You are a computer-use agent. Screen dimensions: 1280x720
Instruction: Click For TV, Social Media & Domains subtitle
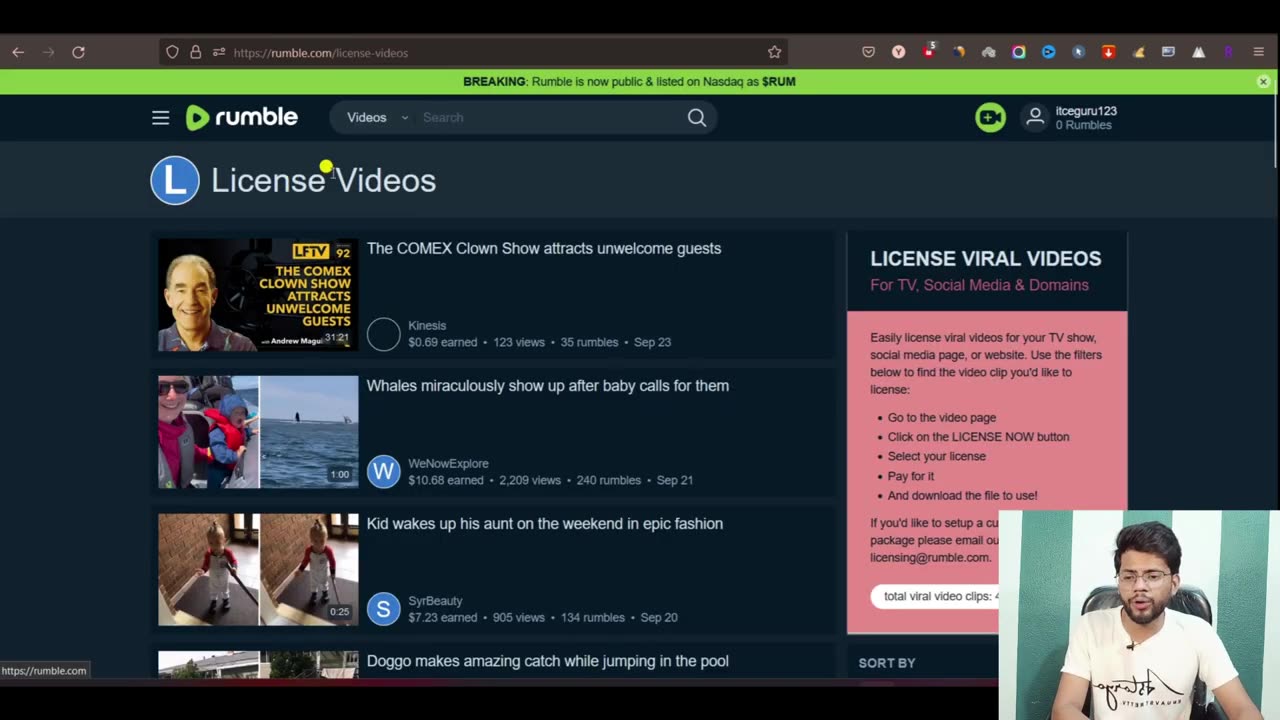(979, 285)
